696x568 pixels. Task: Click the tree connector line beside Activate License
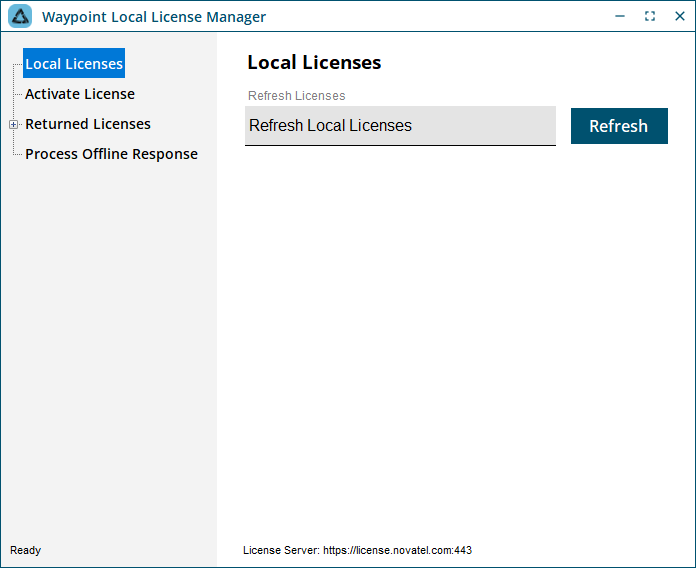[x=18, y=94]
